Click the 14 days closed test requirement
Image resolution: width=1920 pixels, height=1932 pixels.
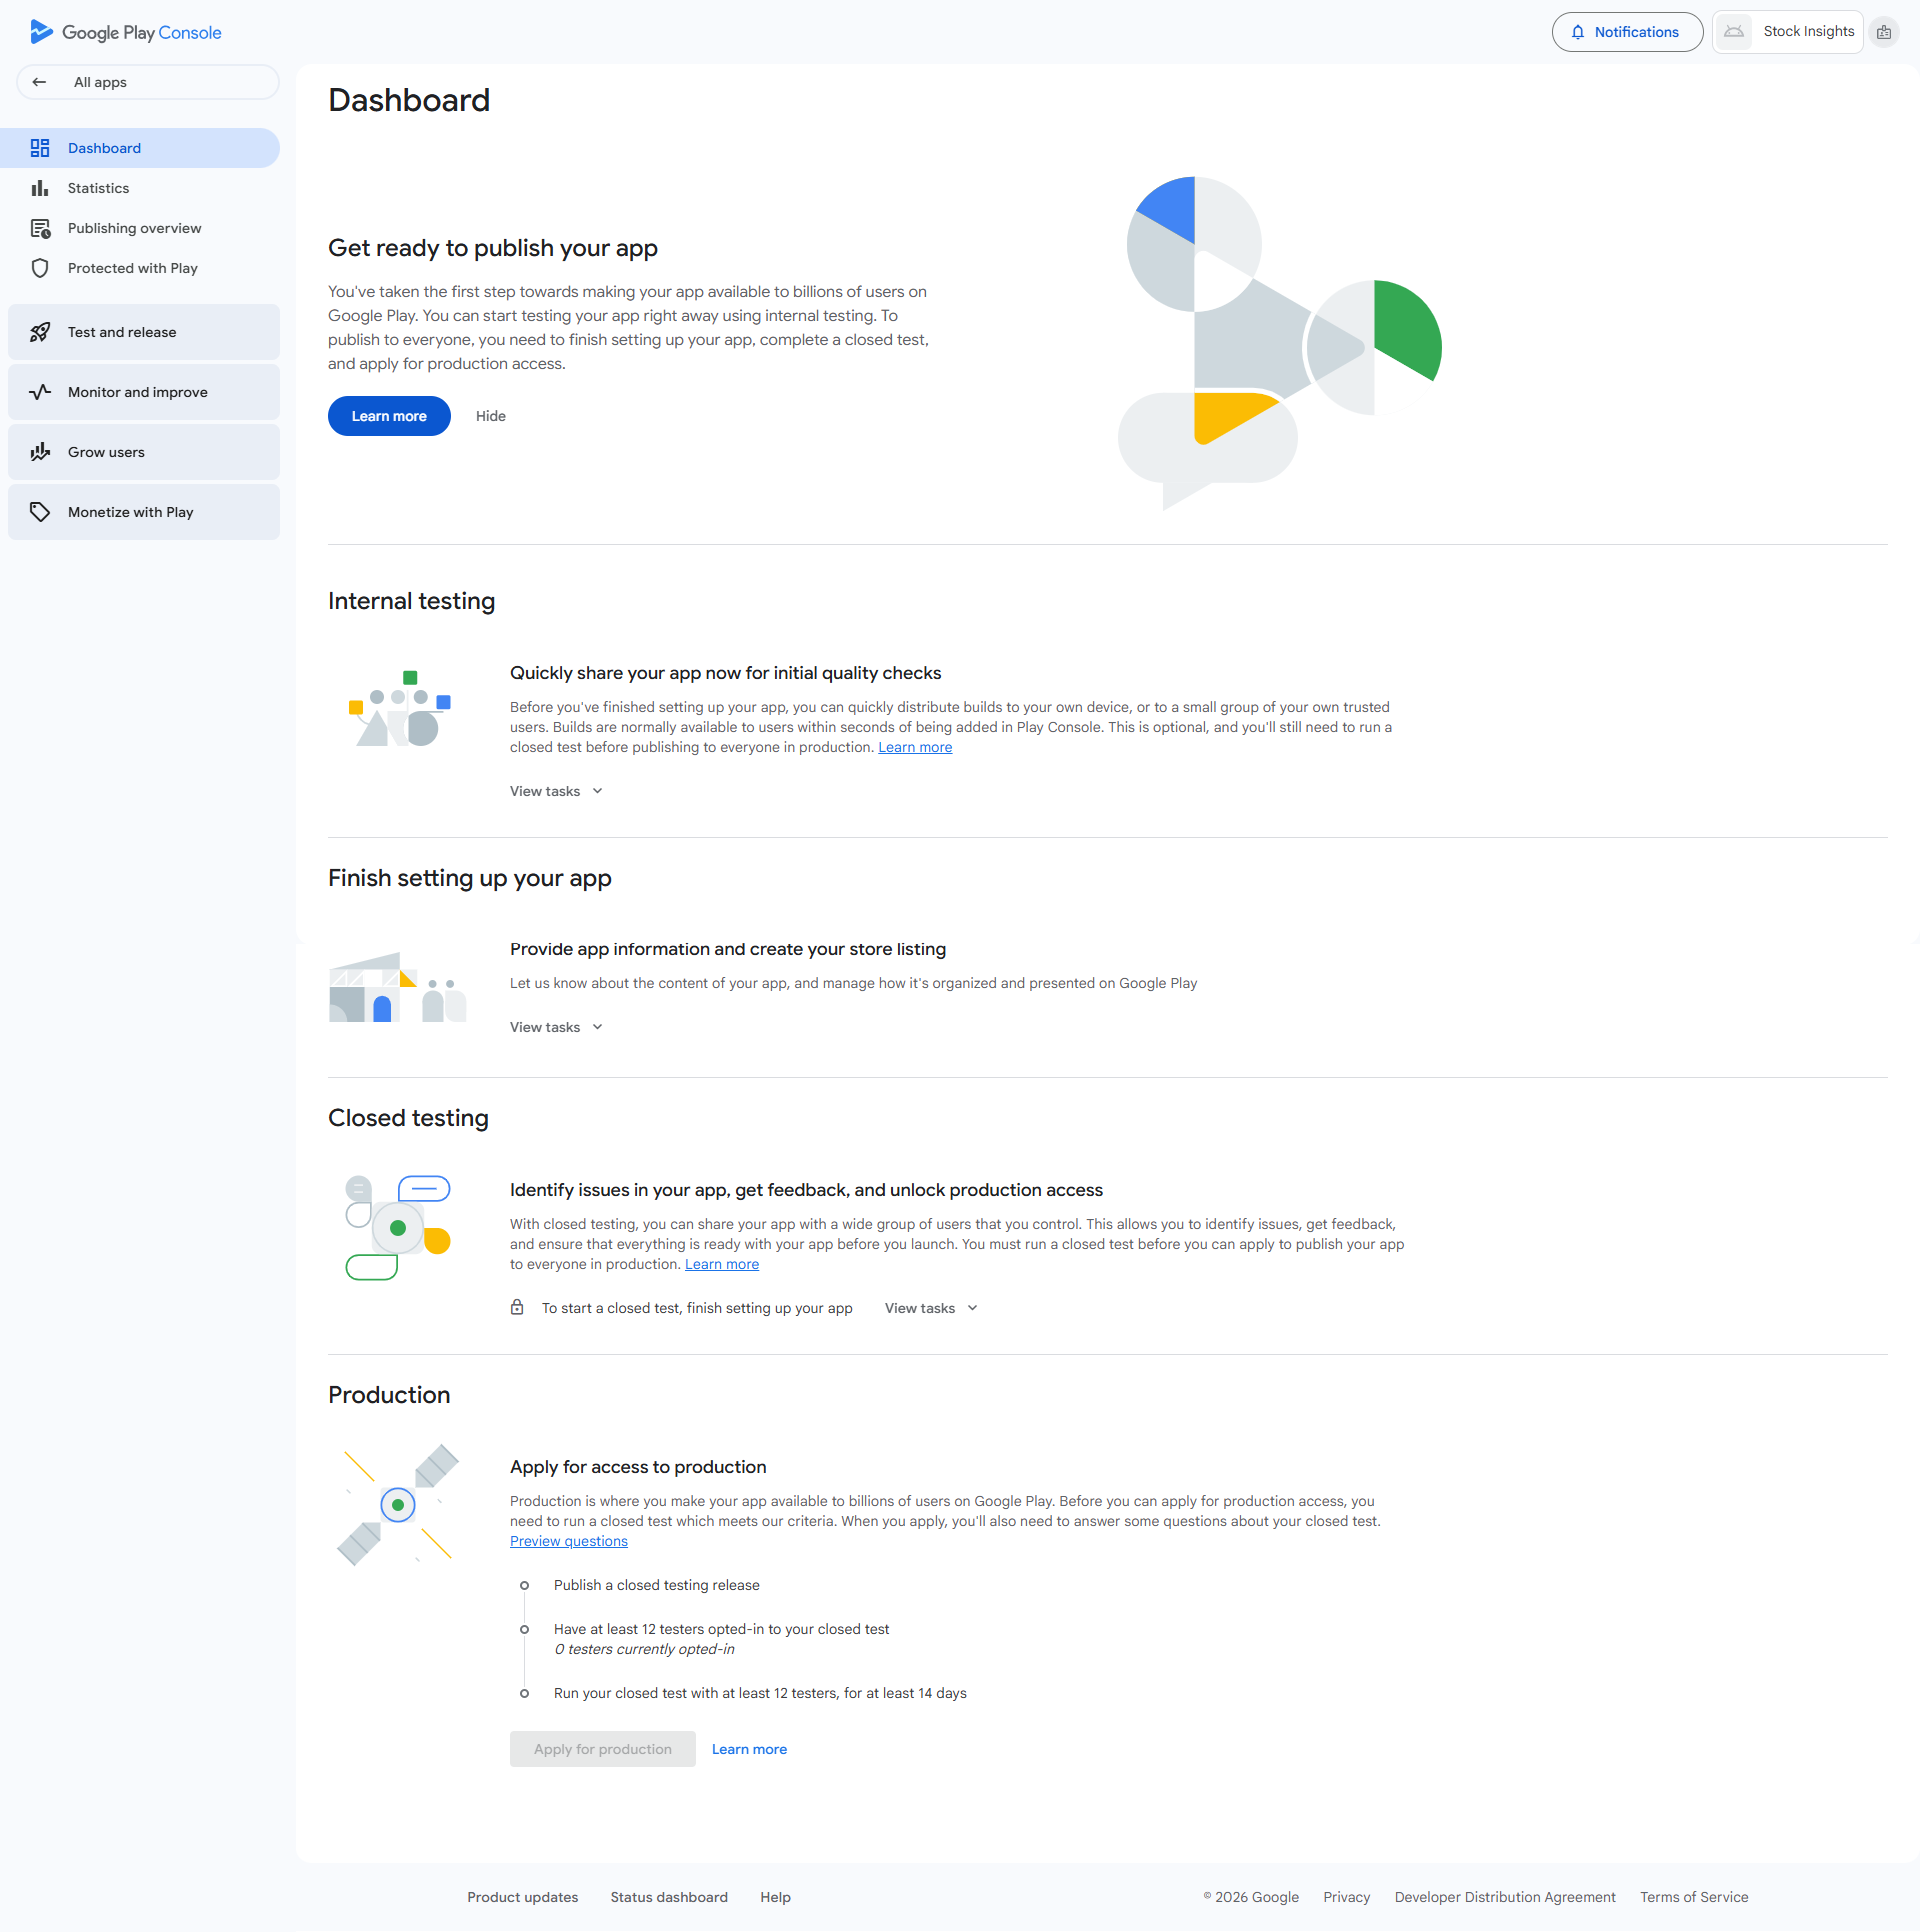coord(760,1693)
